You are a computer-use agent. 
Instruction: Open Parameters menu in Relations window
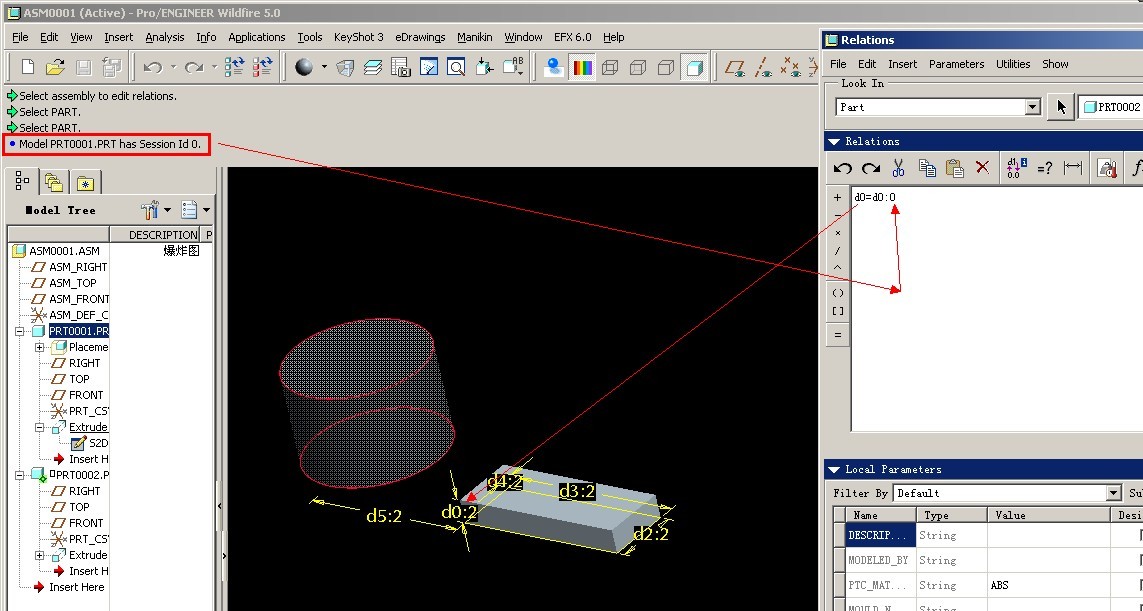coord(956,64)
